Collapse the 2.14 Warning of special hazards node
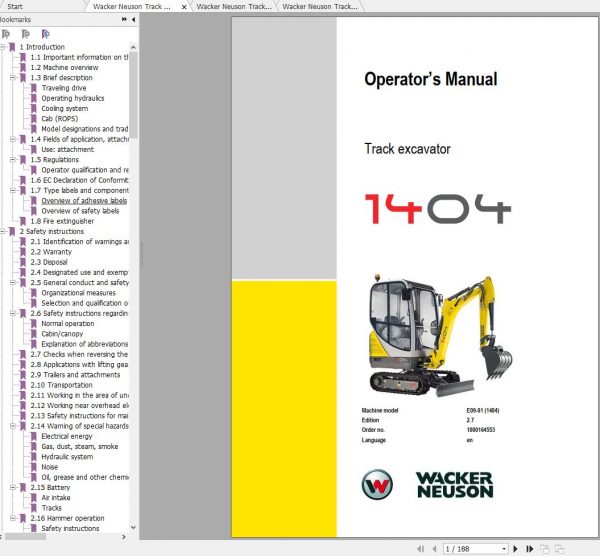This screenshot has height=556, width=600. 13,426
